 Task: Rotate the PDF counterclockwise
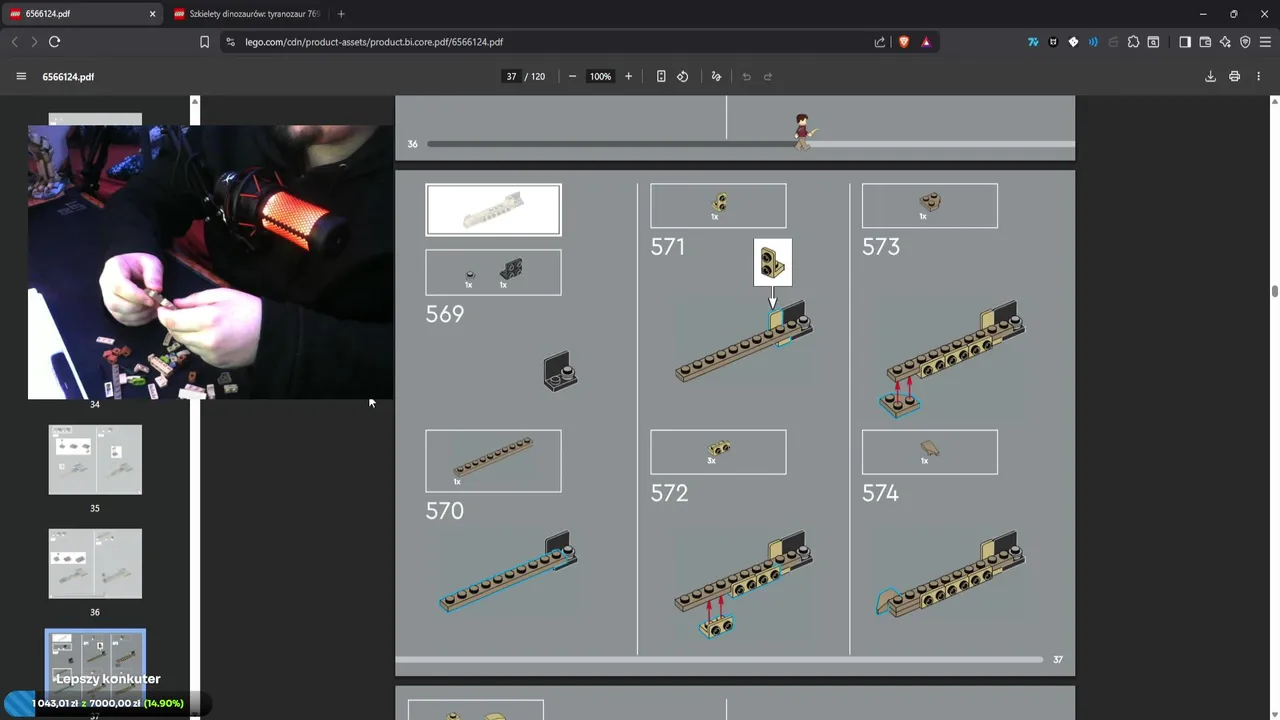pos(683,77)
